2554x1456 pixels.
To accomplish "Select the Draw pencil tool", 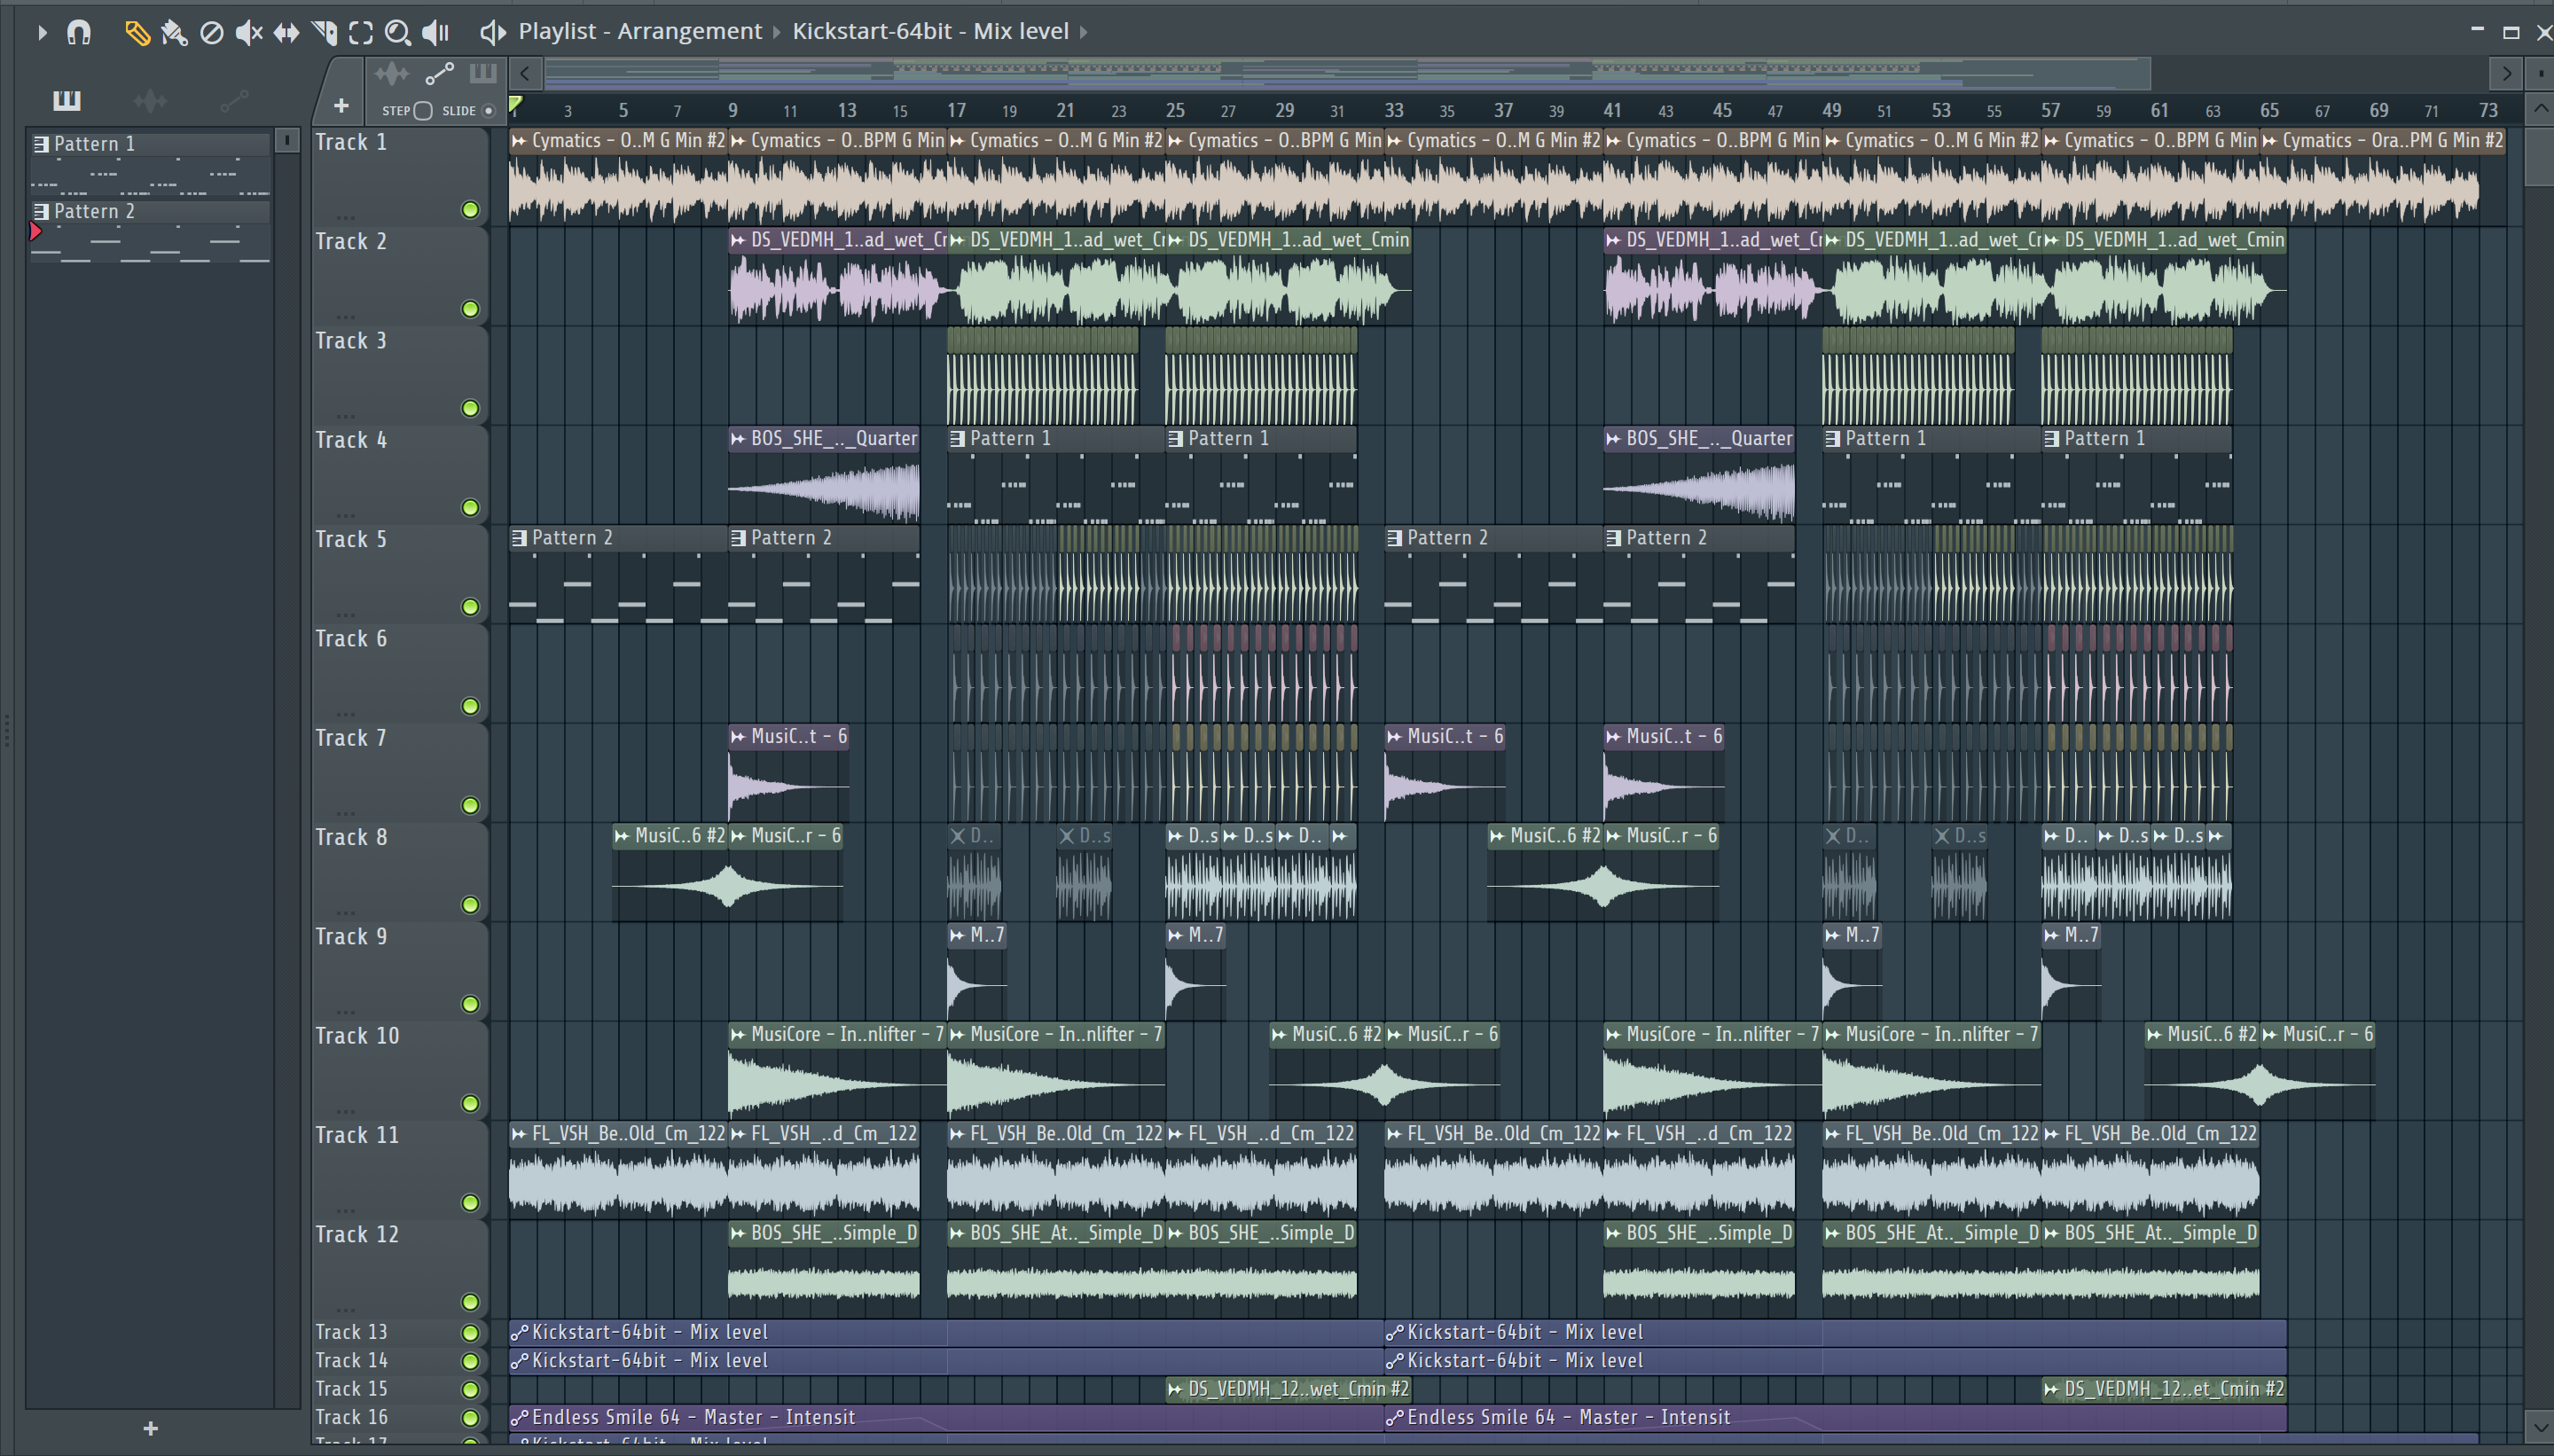I will (137, 33).
